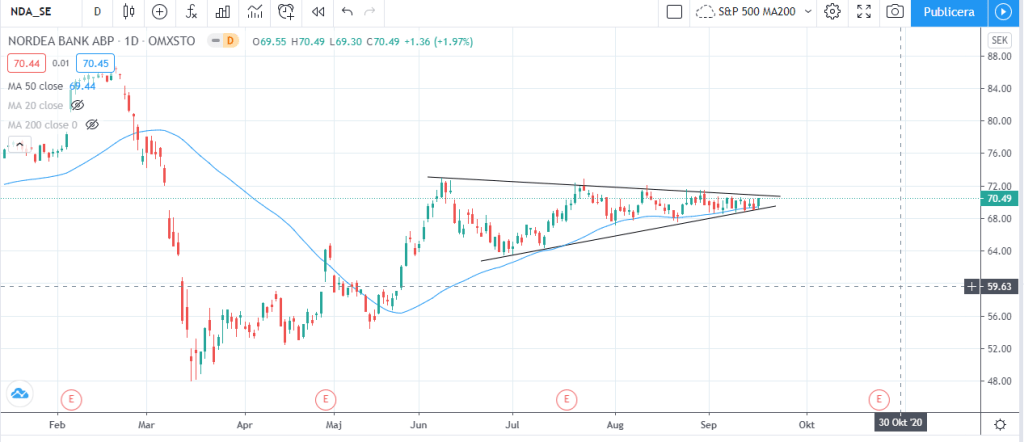Undo the last chart action
This screenshot has height=442, width=1024.
pos(347,12)
